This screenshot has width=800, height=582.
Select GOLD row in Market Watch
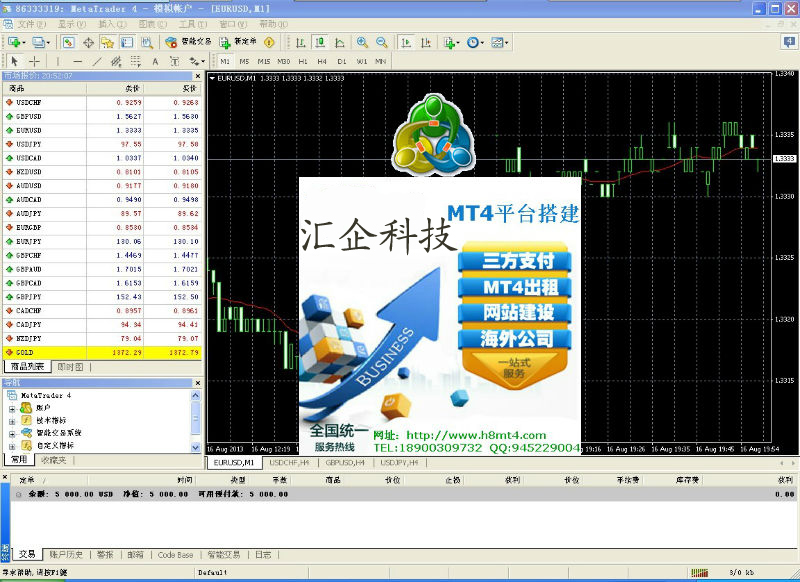(x=102, y=352)
